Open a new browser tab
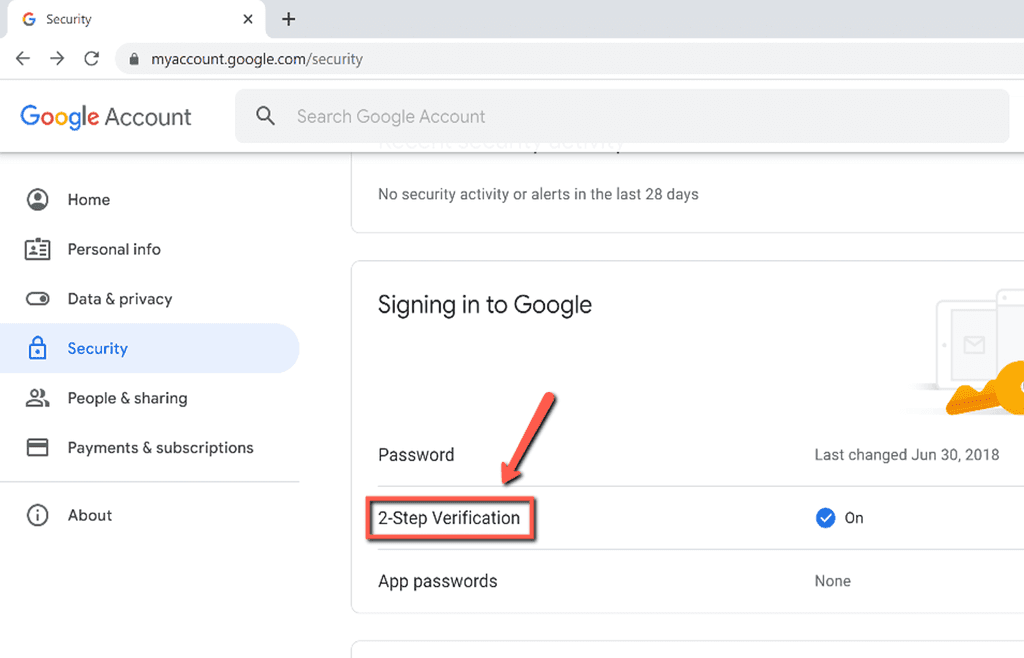Screen dimensions: 1024x658 pos(289,19)
